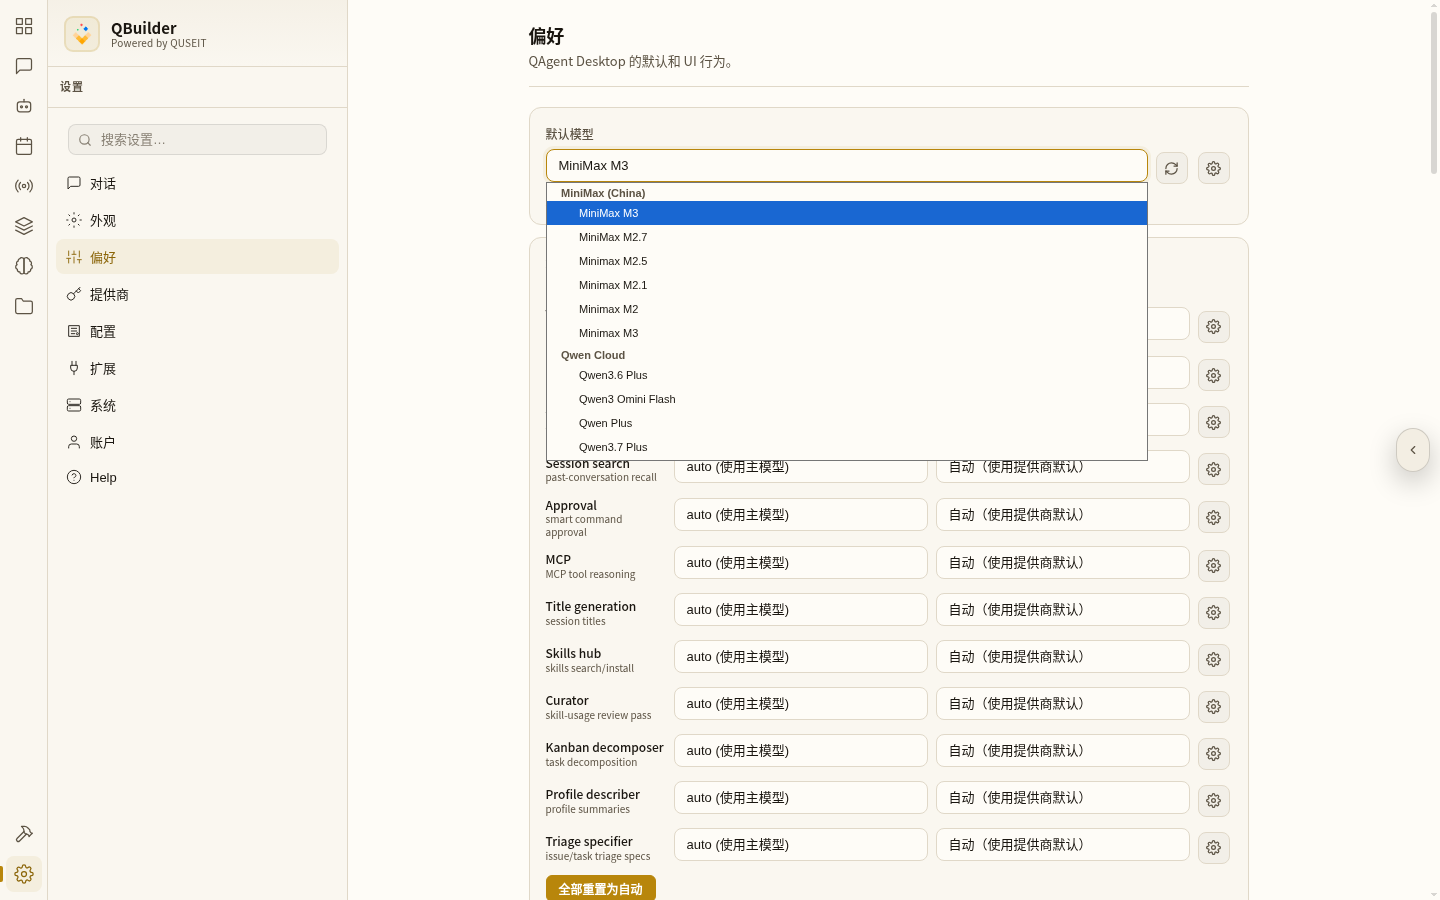Open gear settings for Approval row

(x=1214, y=518)
